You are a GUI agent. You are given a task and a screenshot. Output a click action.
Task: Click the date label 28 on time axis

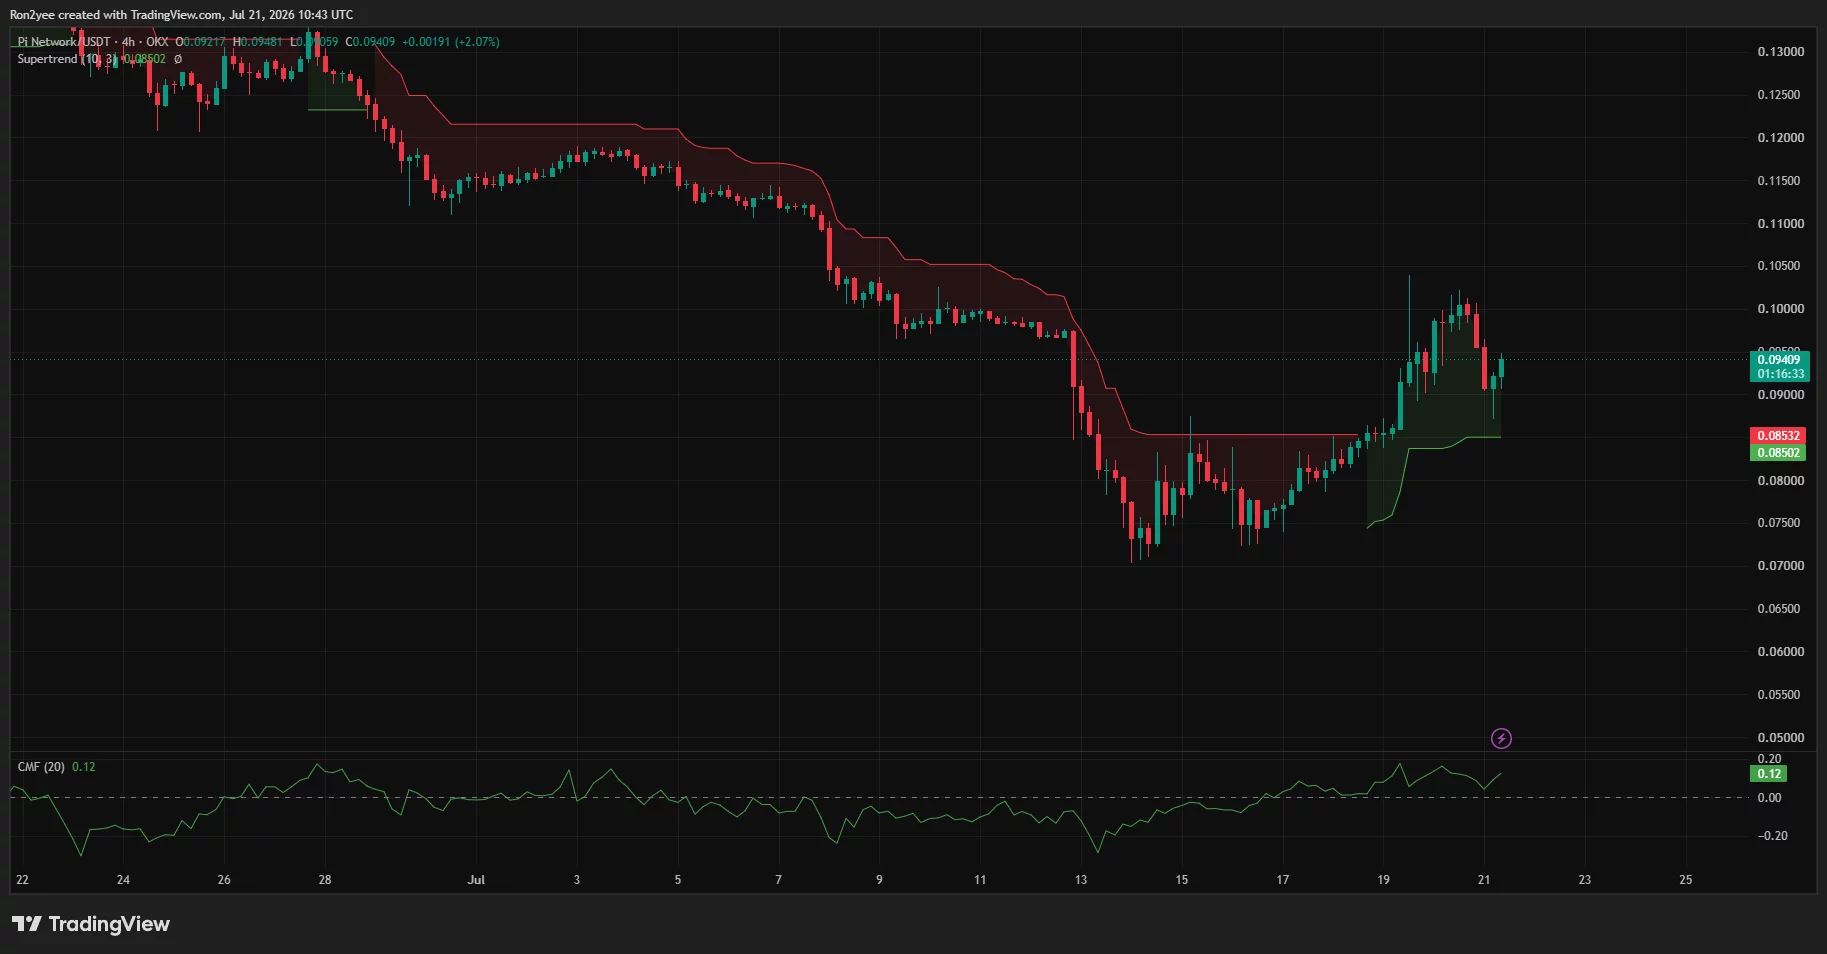(325, 880)
